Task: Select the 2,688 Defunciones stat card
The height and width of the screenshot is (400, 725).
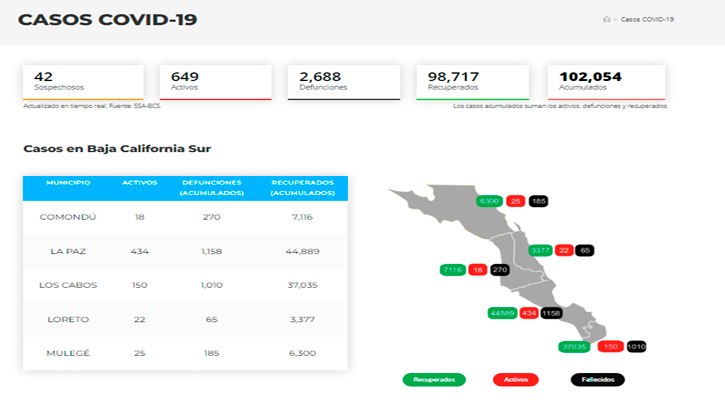Action: click(344, 82)
